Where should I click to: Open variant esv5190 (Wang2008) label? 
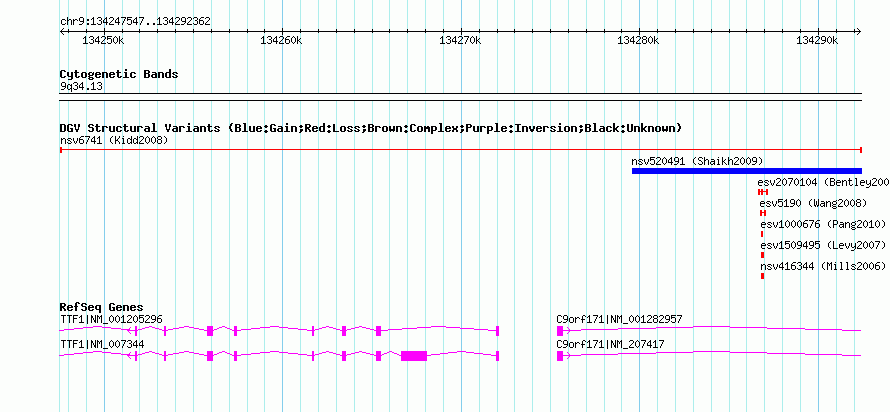[x=813, y=203]
